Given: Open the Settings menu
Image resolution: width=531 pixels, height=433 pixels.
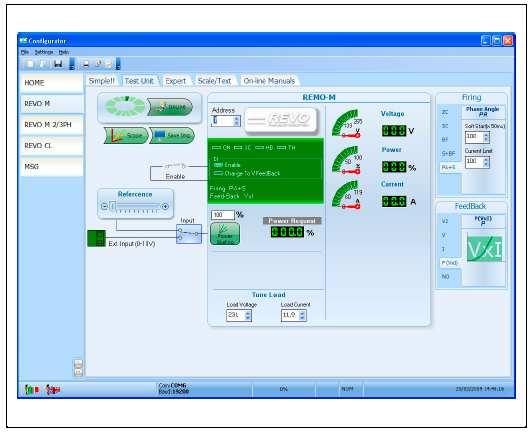Looking at the screenshot, I should [x=44, y=52].
